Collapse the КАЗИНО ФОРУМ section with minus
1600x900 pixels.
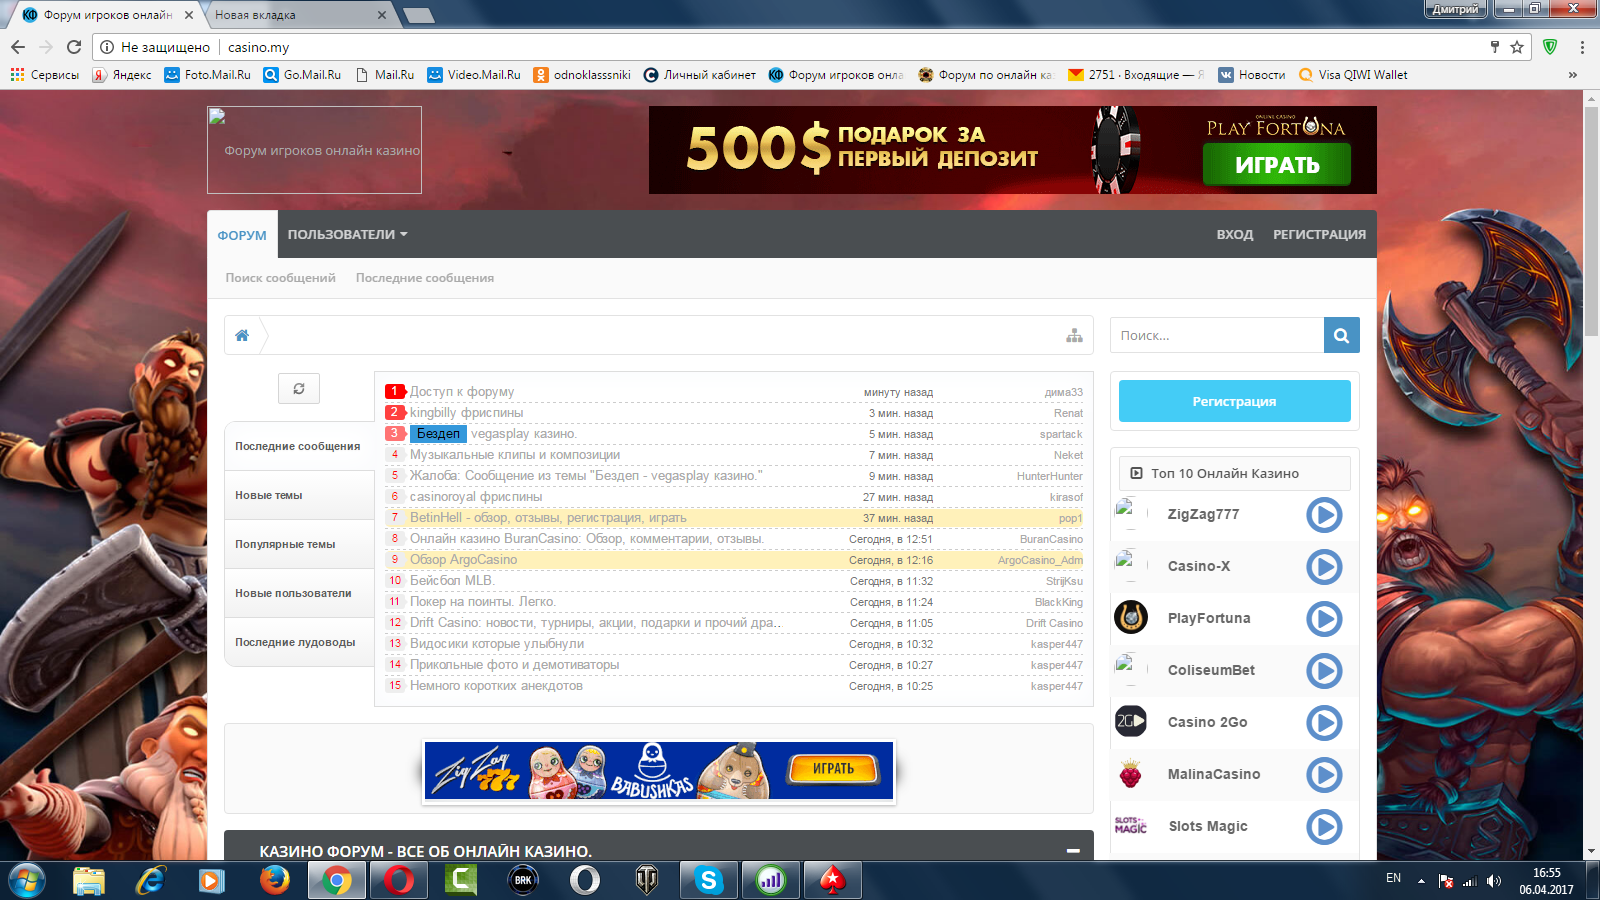tap(1073, 851)
